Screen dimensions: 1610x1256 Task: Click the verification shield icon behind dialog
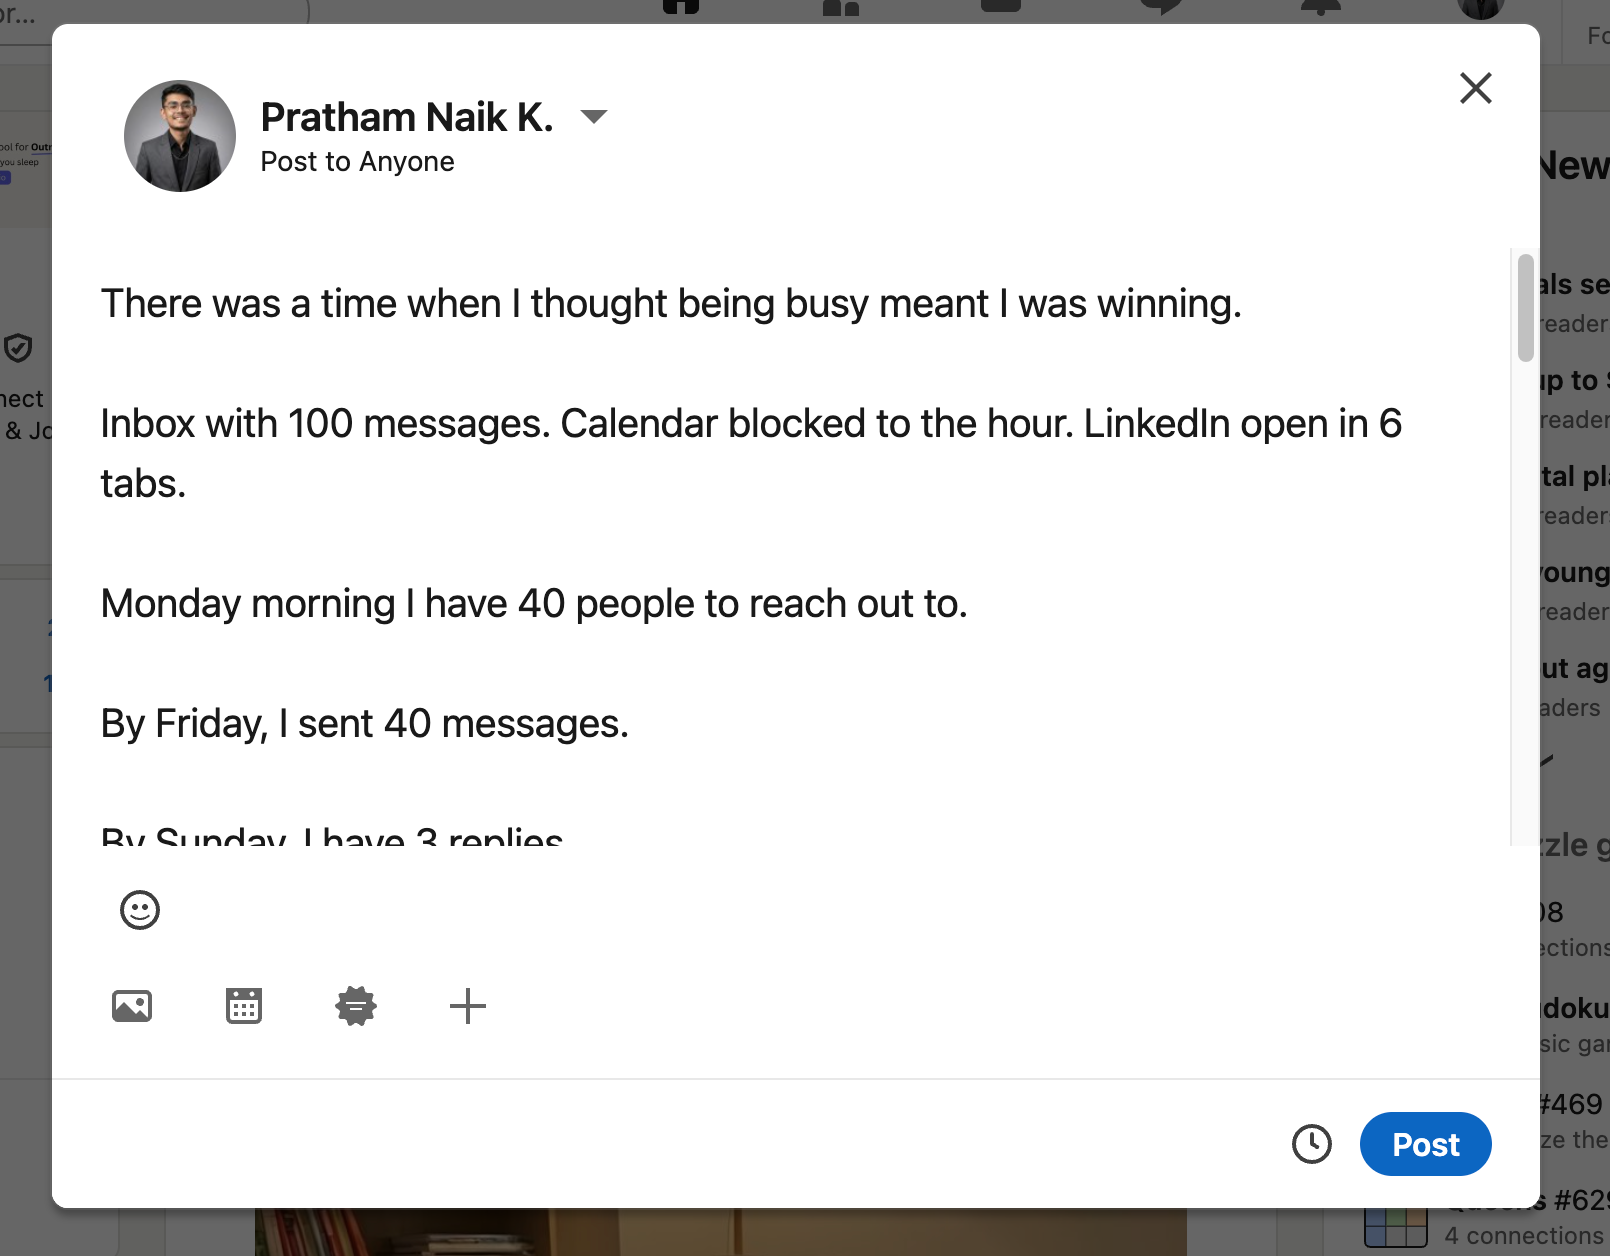(x=18, y=348)
